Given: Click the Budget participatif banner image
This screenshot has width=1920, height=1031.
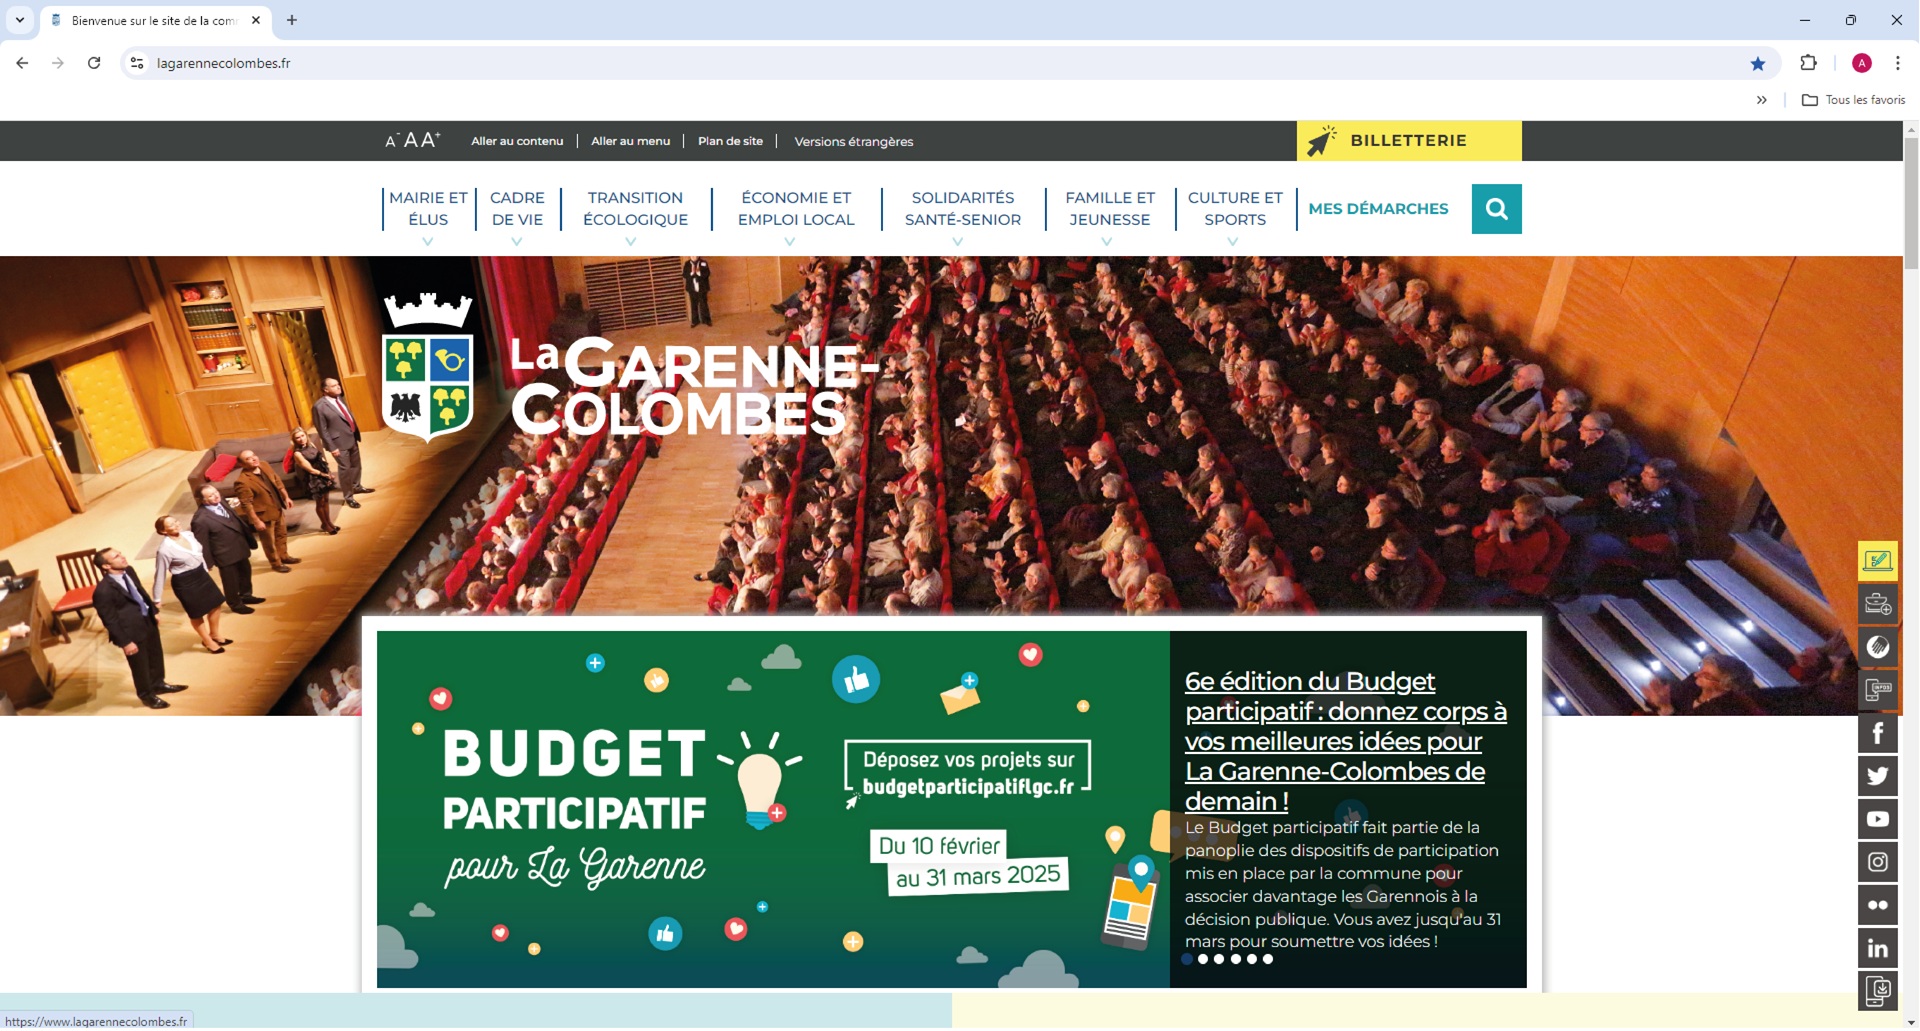Looking at the screenshot, I should tap(772, 810).
